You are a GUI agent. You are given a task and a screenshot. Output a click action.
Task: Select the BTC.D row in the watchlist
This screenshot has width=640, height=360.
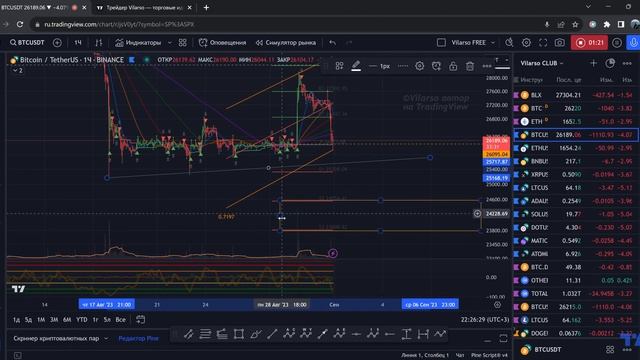point(576,267)
